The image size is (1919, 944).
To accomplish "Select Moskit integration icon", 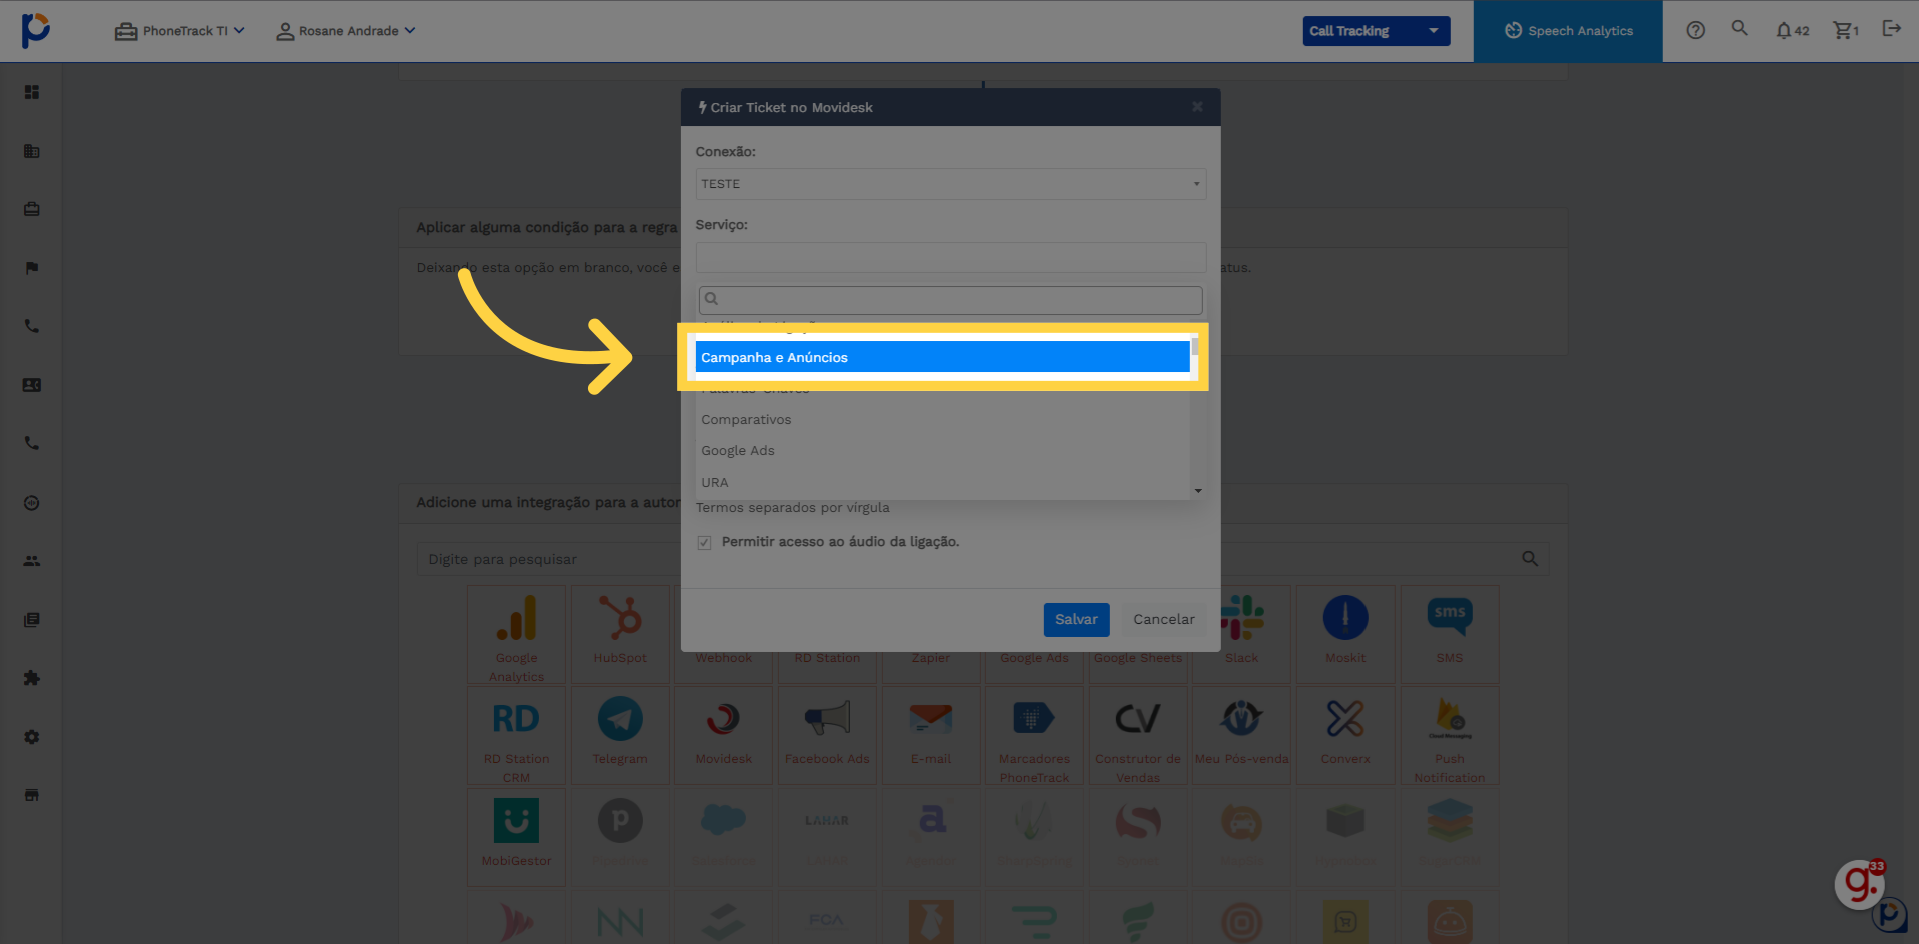I will click(x=1345, y=635).
